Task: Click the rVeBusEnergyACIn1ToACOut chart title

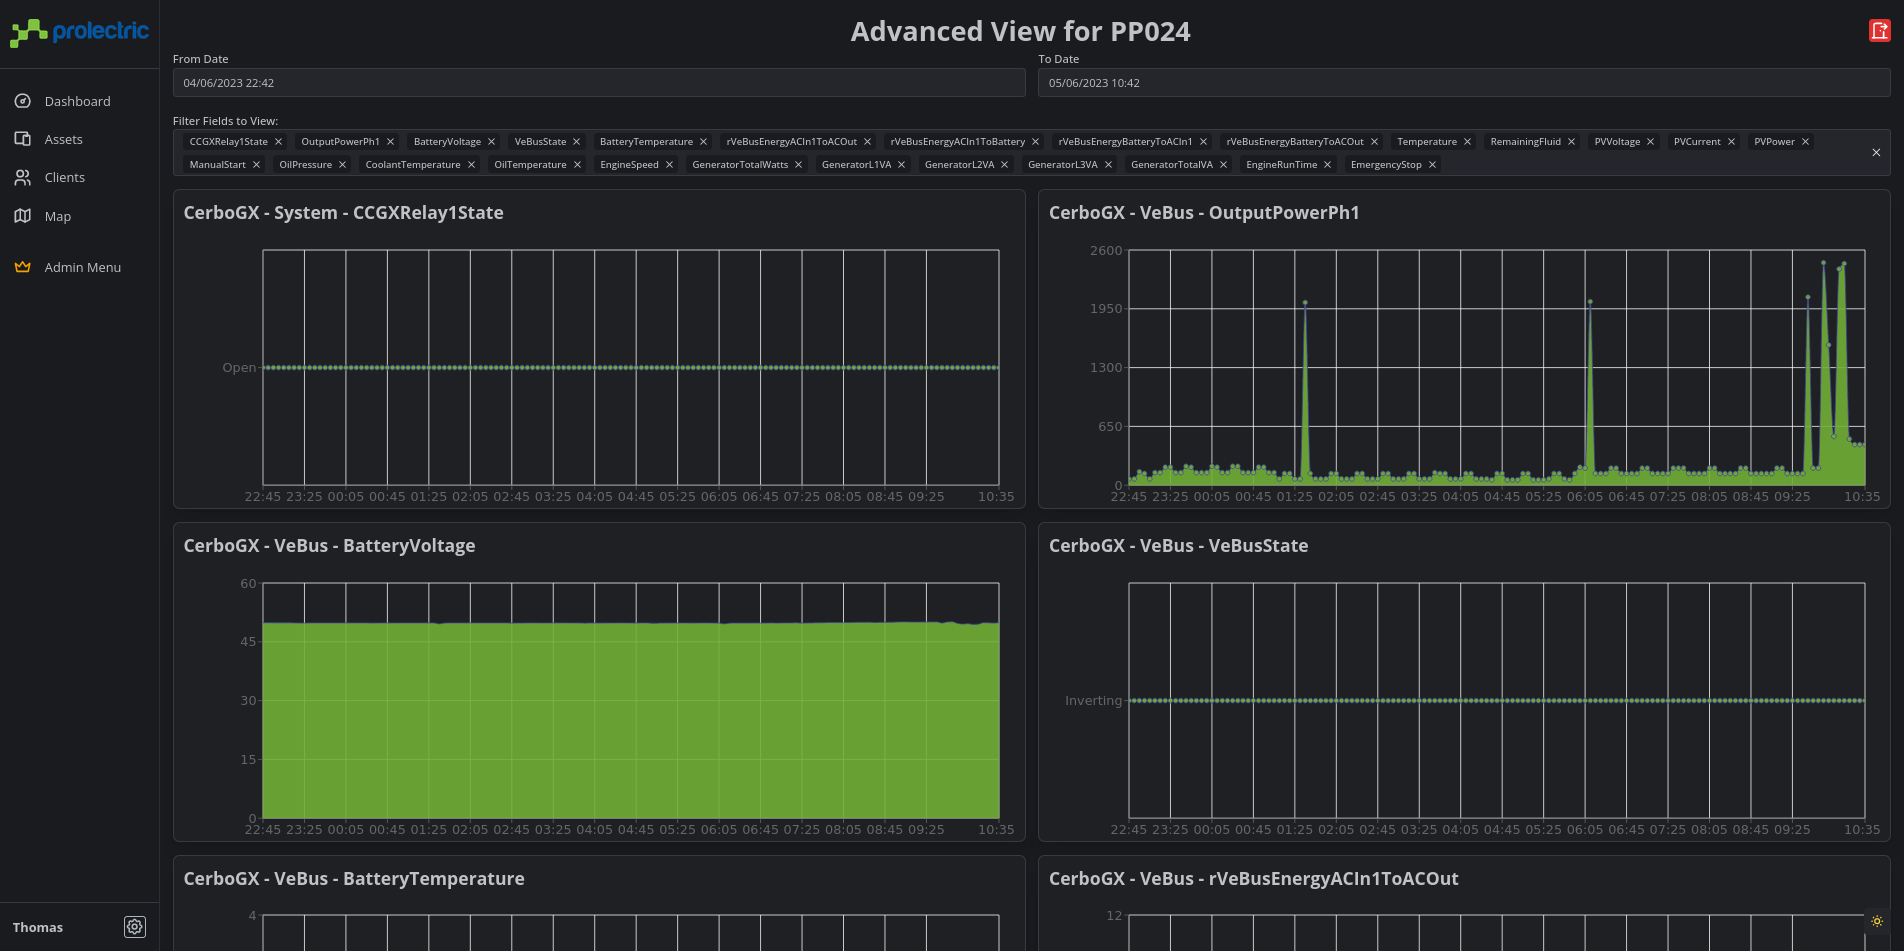Action: [1253, 879]
